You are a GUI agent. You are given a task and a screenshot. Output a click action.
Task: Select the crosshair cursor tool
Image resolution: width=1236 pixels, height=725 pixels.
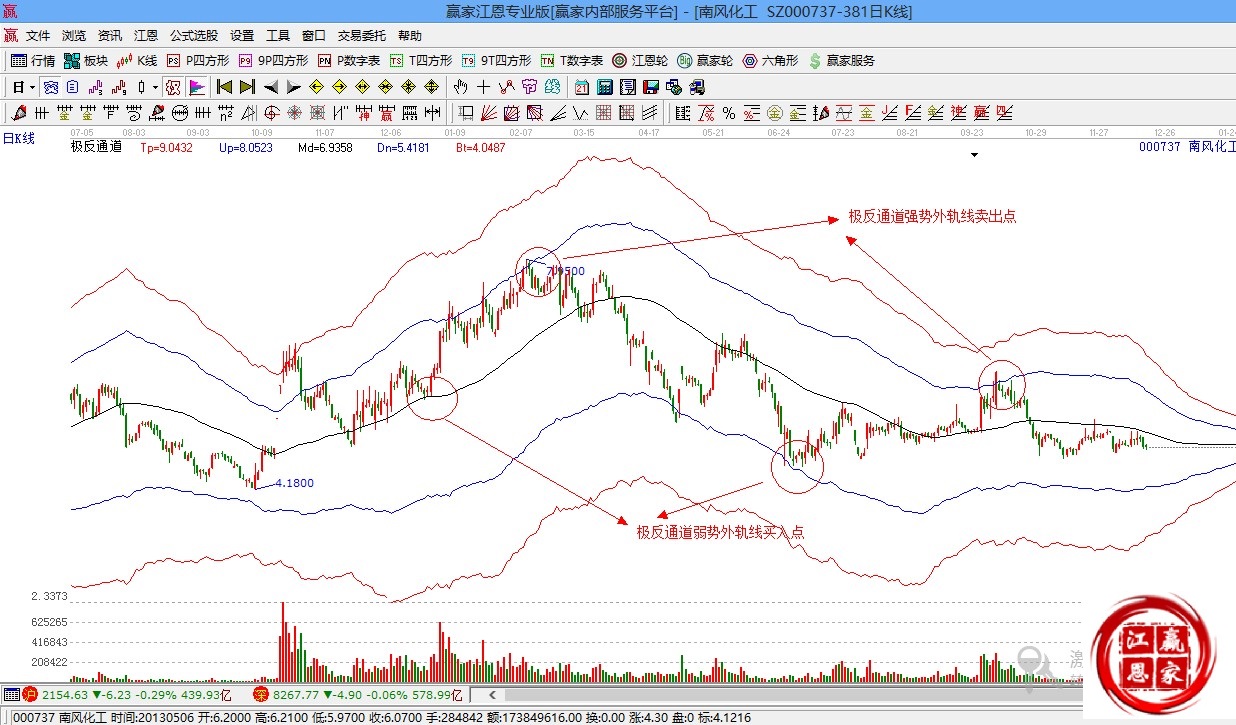(x=482, y=87)
